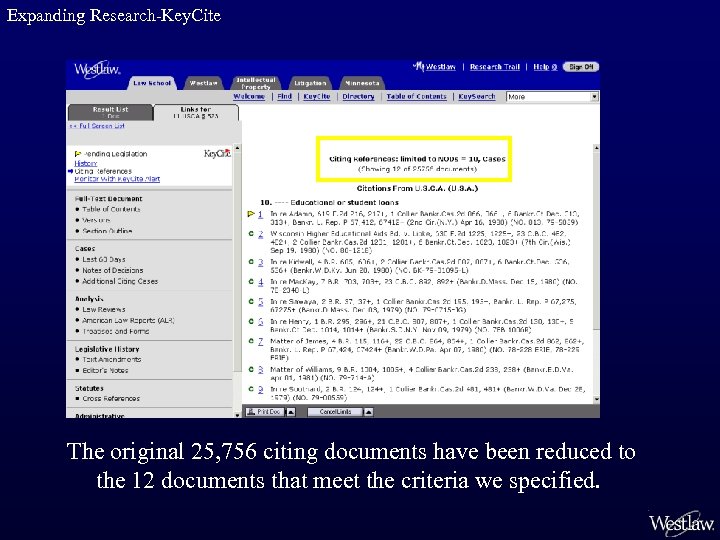Click the Full Screen List link
The image size is (720, 540).
click(97, 125)
